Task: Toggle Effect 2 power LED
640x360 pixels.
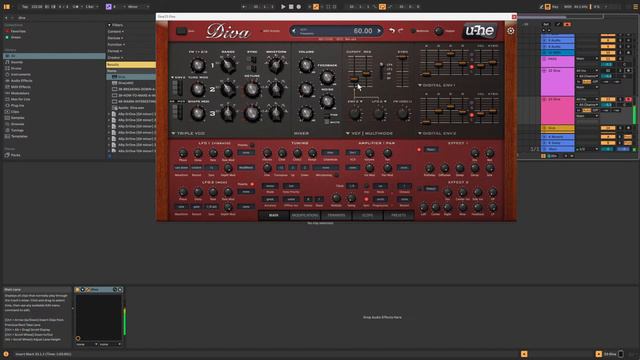Action: point(419,189)
